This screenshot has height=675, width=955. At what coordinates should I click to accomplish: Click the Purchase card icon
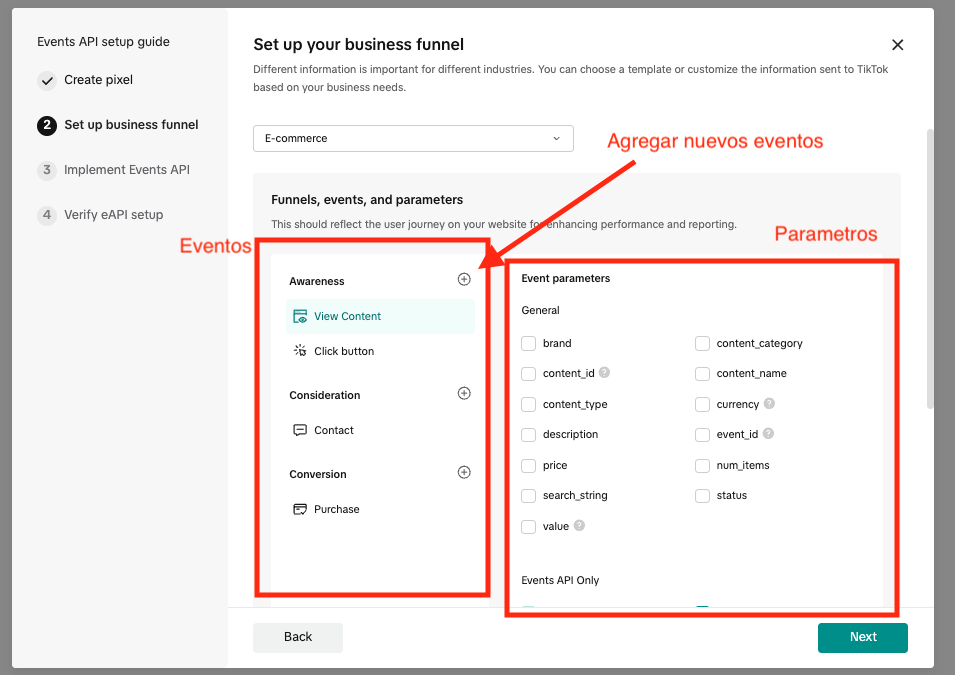(300, 509)
